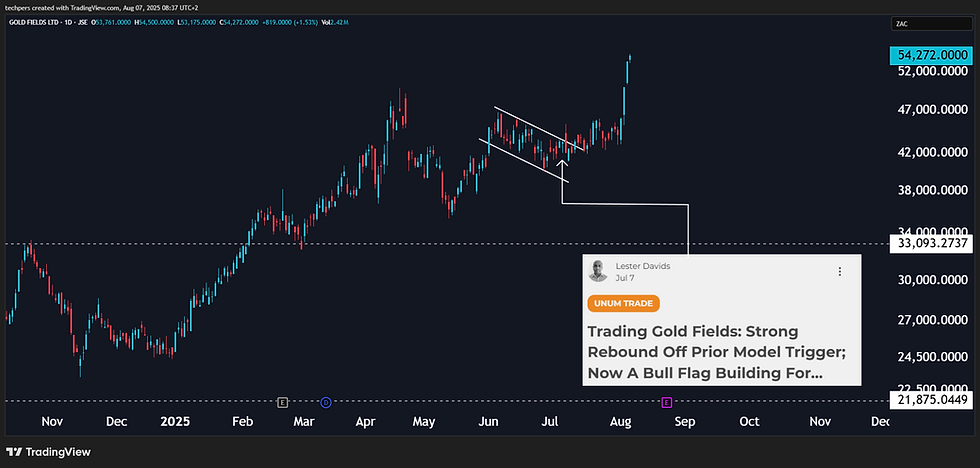Click the Vol 2.42M reading
980x468 pixels.
(x=335, y=22)
